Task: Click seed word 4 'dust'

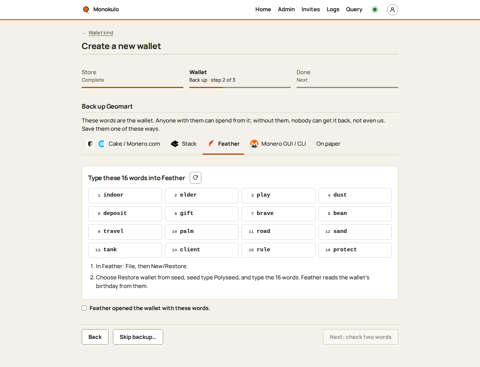Action: (355, 195)
